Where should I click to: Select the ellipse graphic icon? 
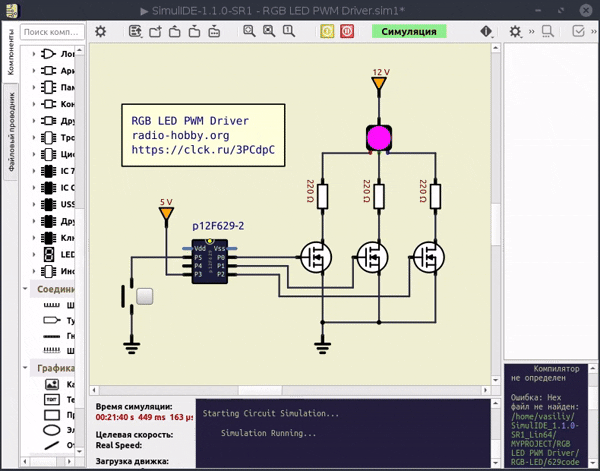(52, 430)
